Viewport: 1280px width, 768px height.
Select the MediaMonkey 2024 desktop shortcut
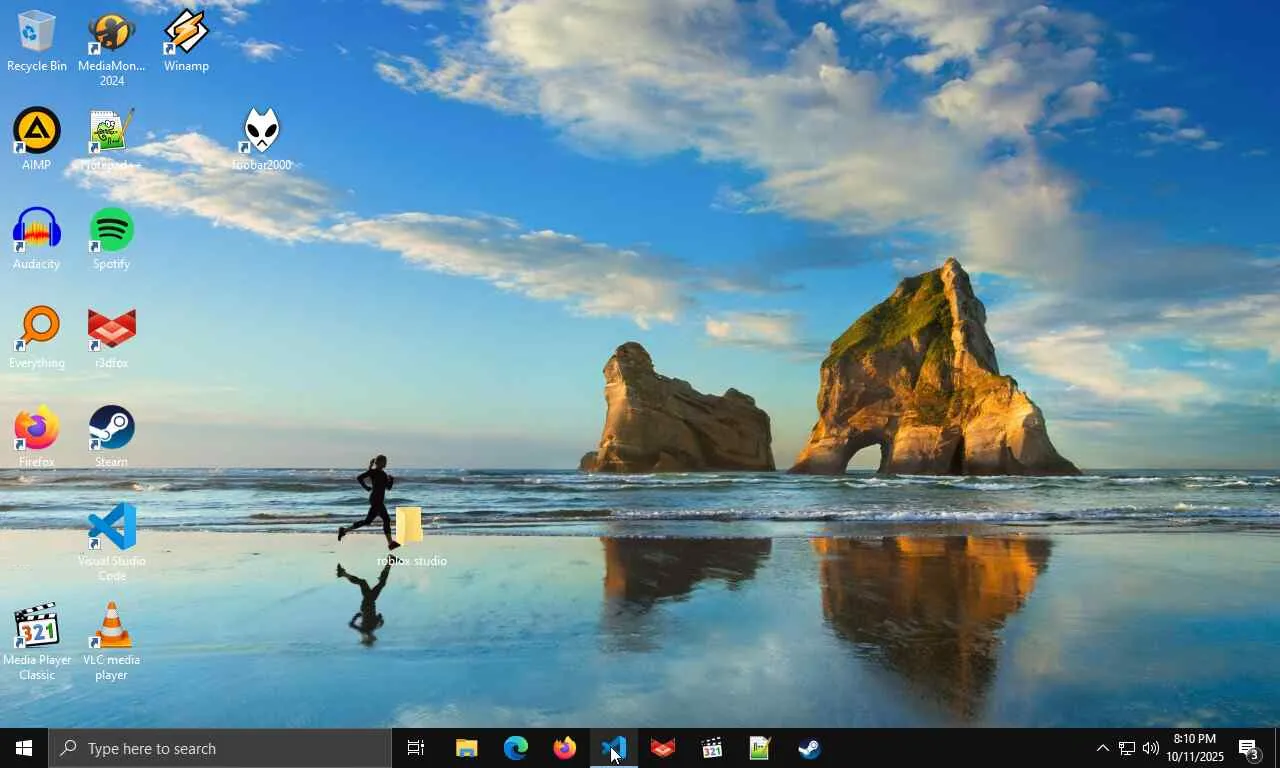click(x=111, y=49)
